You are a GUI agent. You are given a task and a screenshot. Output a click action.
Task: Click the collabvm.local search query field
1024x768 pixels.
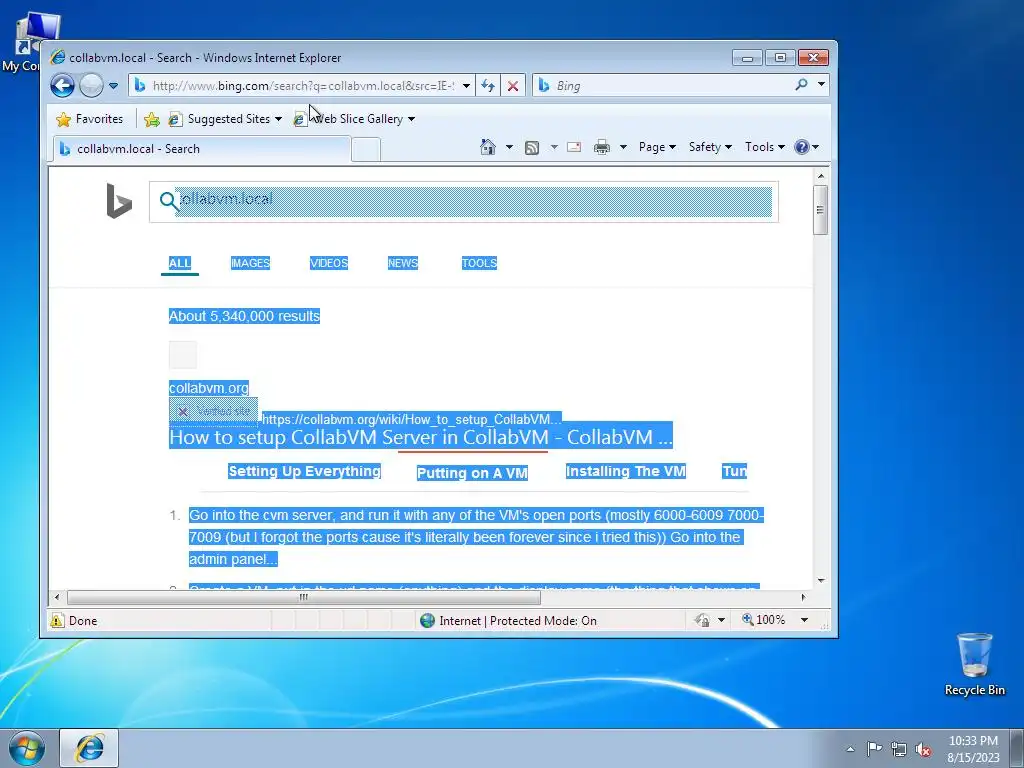tap(474, 201)
